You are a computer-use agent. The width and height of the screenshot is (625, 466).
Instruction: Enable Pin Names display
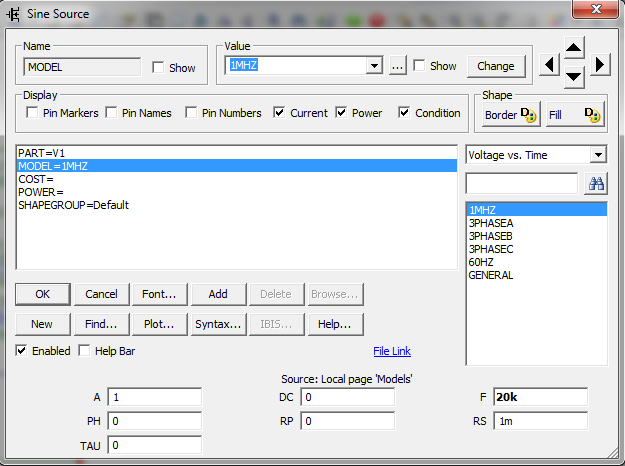tap(111, 113)
